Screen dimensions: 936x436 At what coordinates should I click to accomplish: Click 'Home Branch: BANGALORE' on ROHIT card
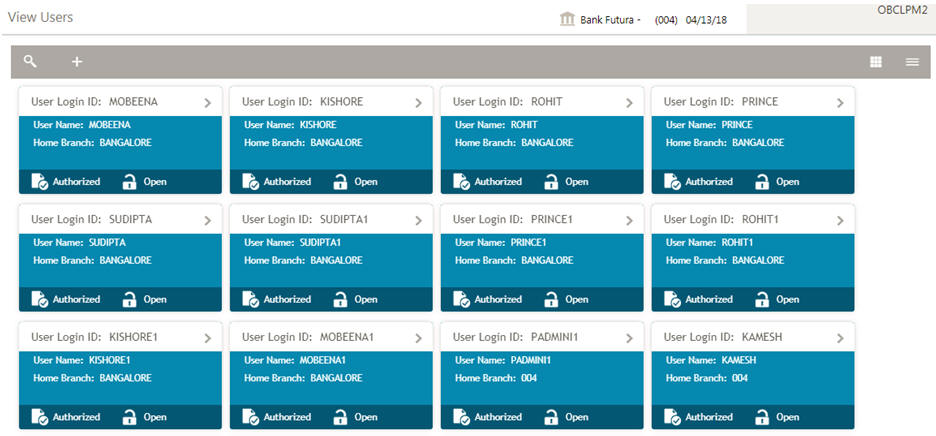[514, 143]
